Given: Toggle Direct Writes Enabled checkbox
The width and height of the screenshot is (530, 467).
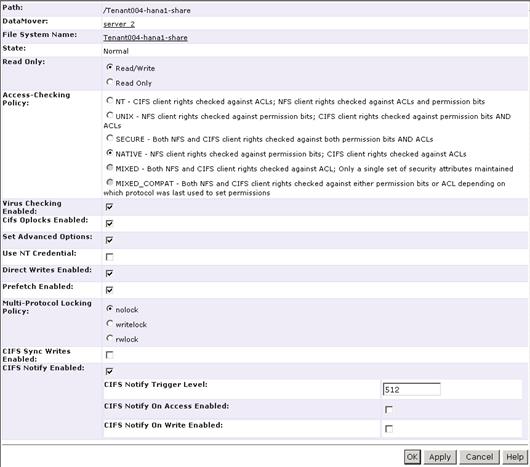Looking at the screenshot, I should [109, 273].
